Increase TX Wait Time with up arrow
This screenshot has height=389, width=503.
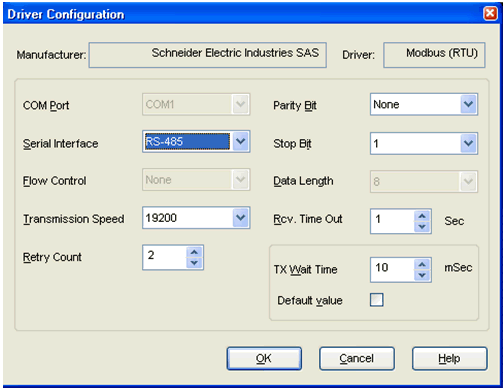tap(422, 264)
